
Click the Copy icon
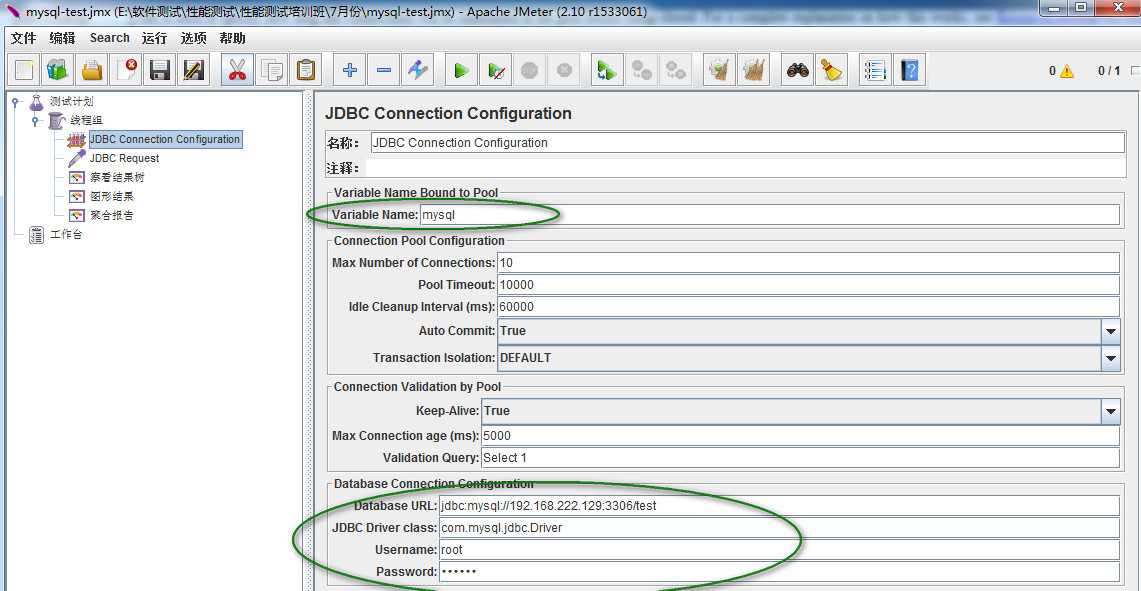coord(272,70)
